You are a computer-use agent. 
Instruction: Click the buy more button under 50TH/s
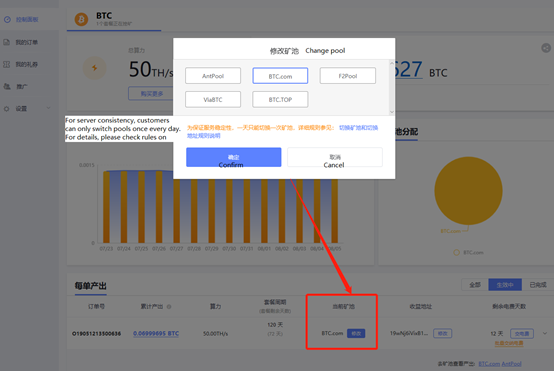[152, 94]
